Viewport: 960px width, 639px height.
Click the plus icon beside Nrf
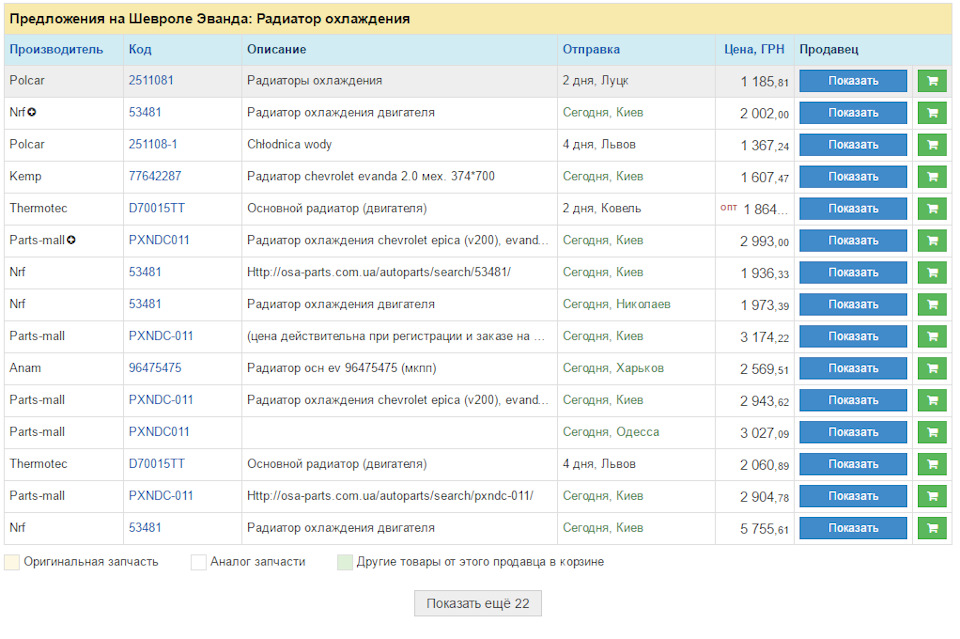(32, 112)
